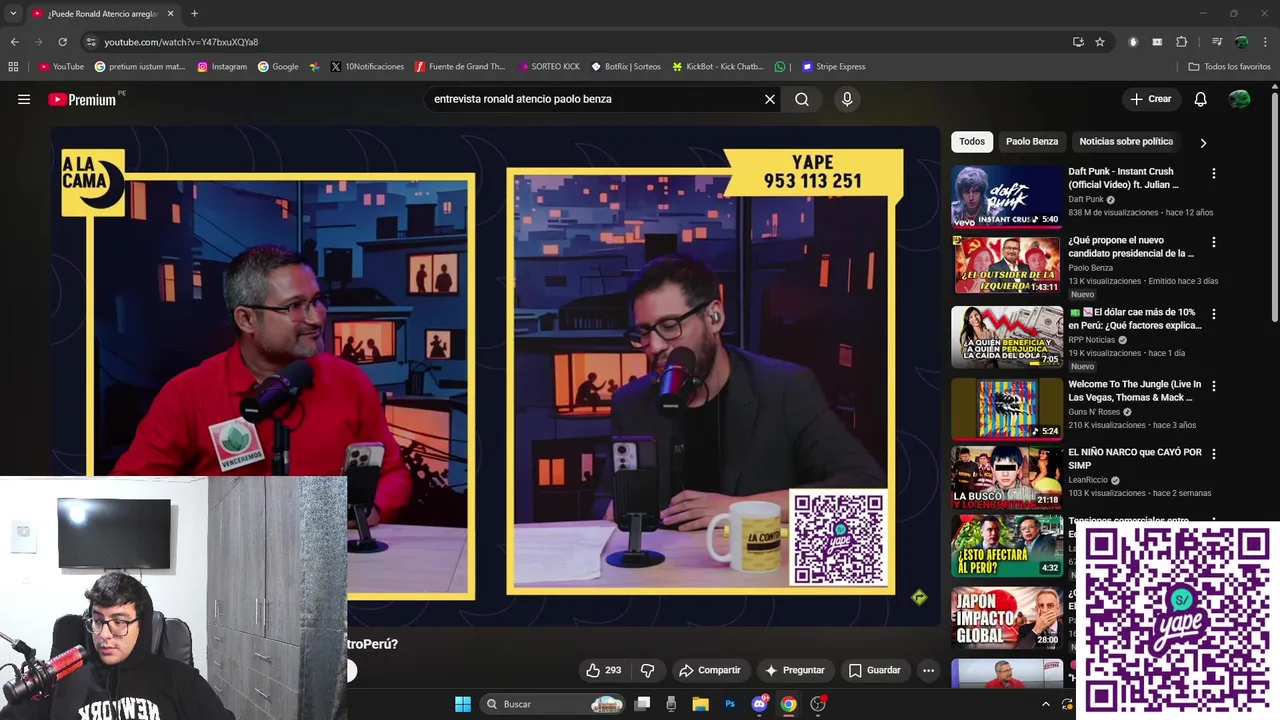
Task: Open more actions three-dot menu under video
Action: point(928,670)
